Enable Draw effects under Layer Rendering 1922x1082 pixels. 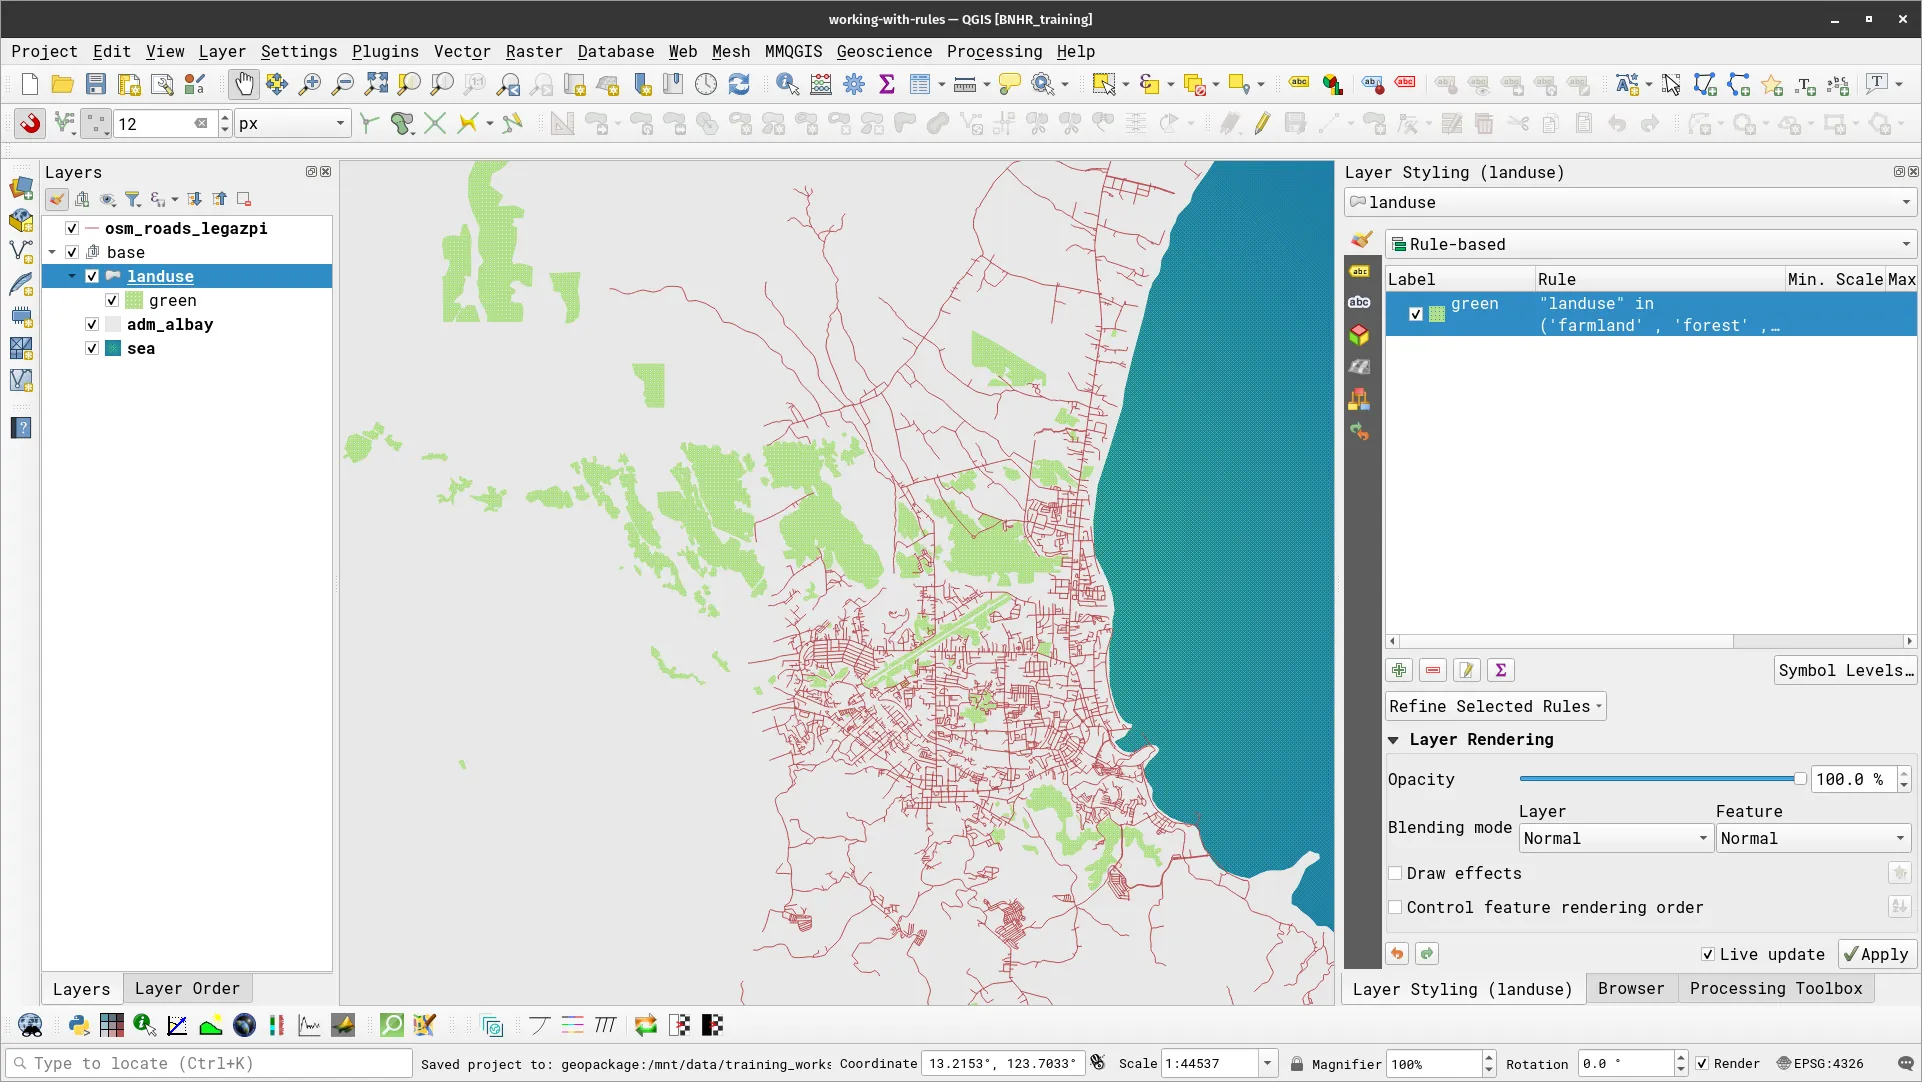(x=1396, y=873)
